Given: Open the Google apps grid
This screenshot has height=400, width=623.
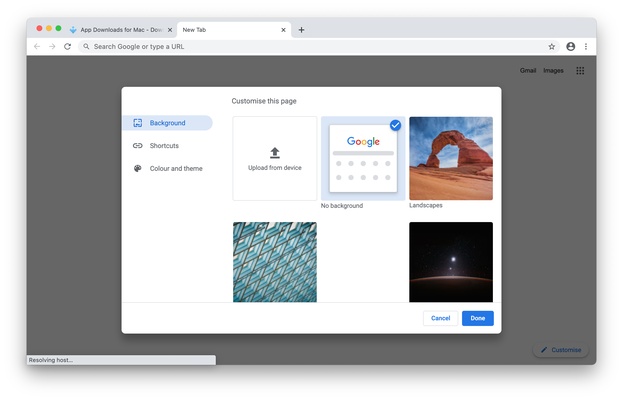Looking at the screenshot, I should [580, 71].
